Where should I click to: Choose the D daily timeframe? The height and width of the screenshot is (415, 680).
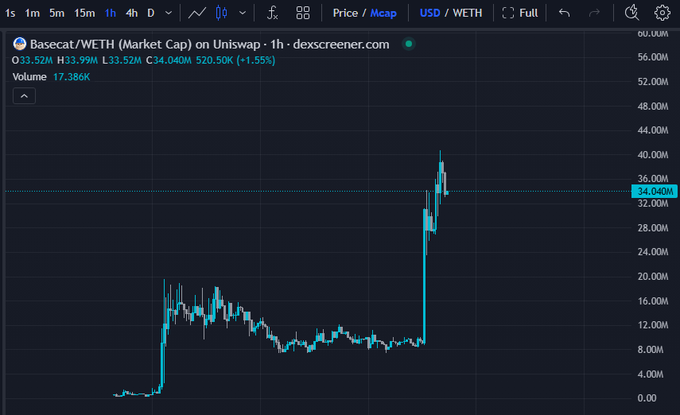pyautogui.click(x=151, y=13)
